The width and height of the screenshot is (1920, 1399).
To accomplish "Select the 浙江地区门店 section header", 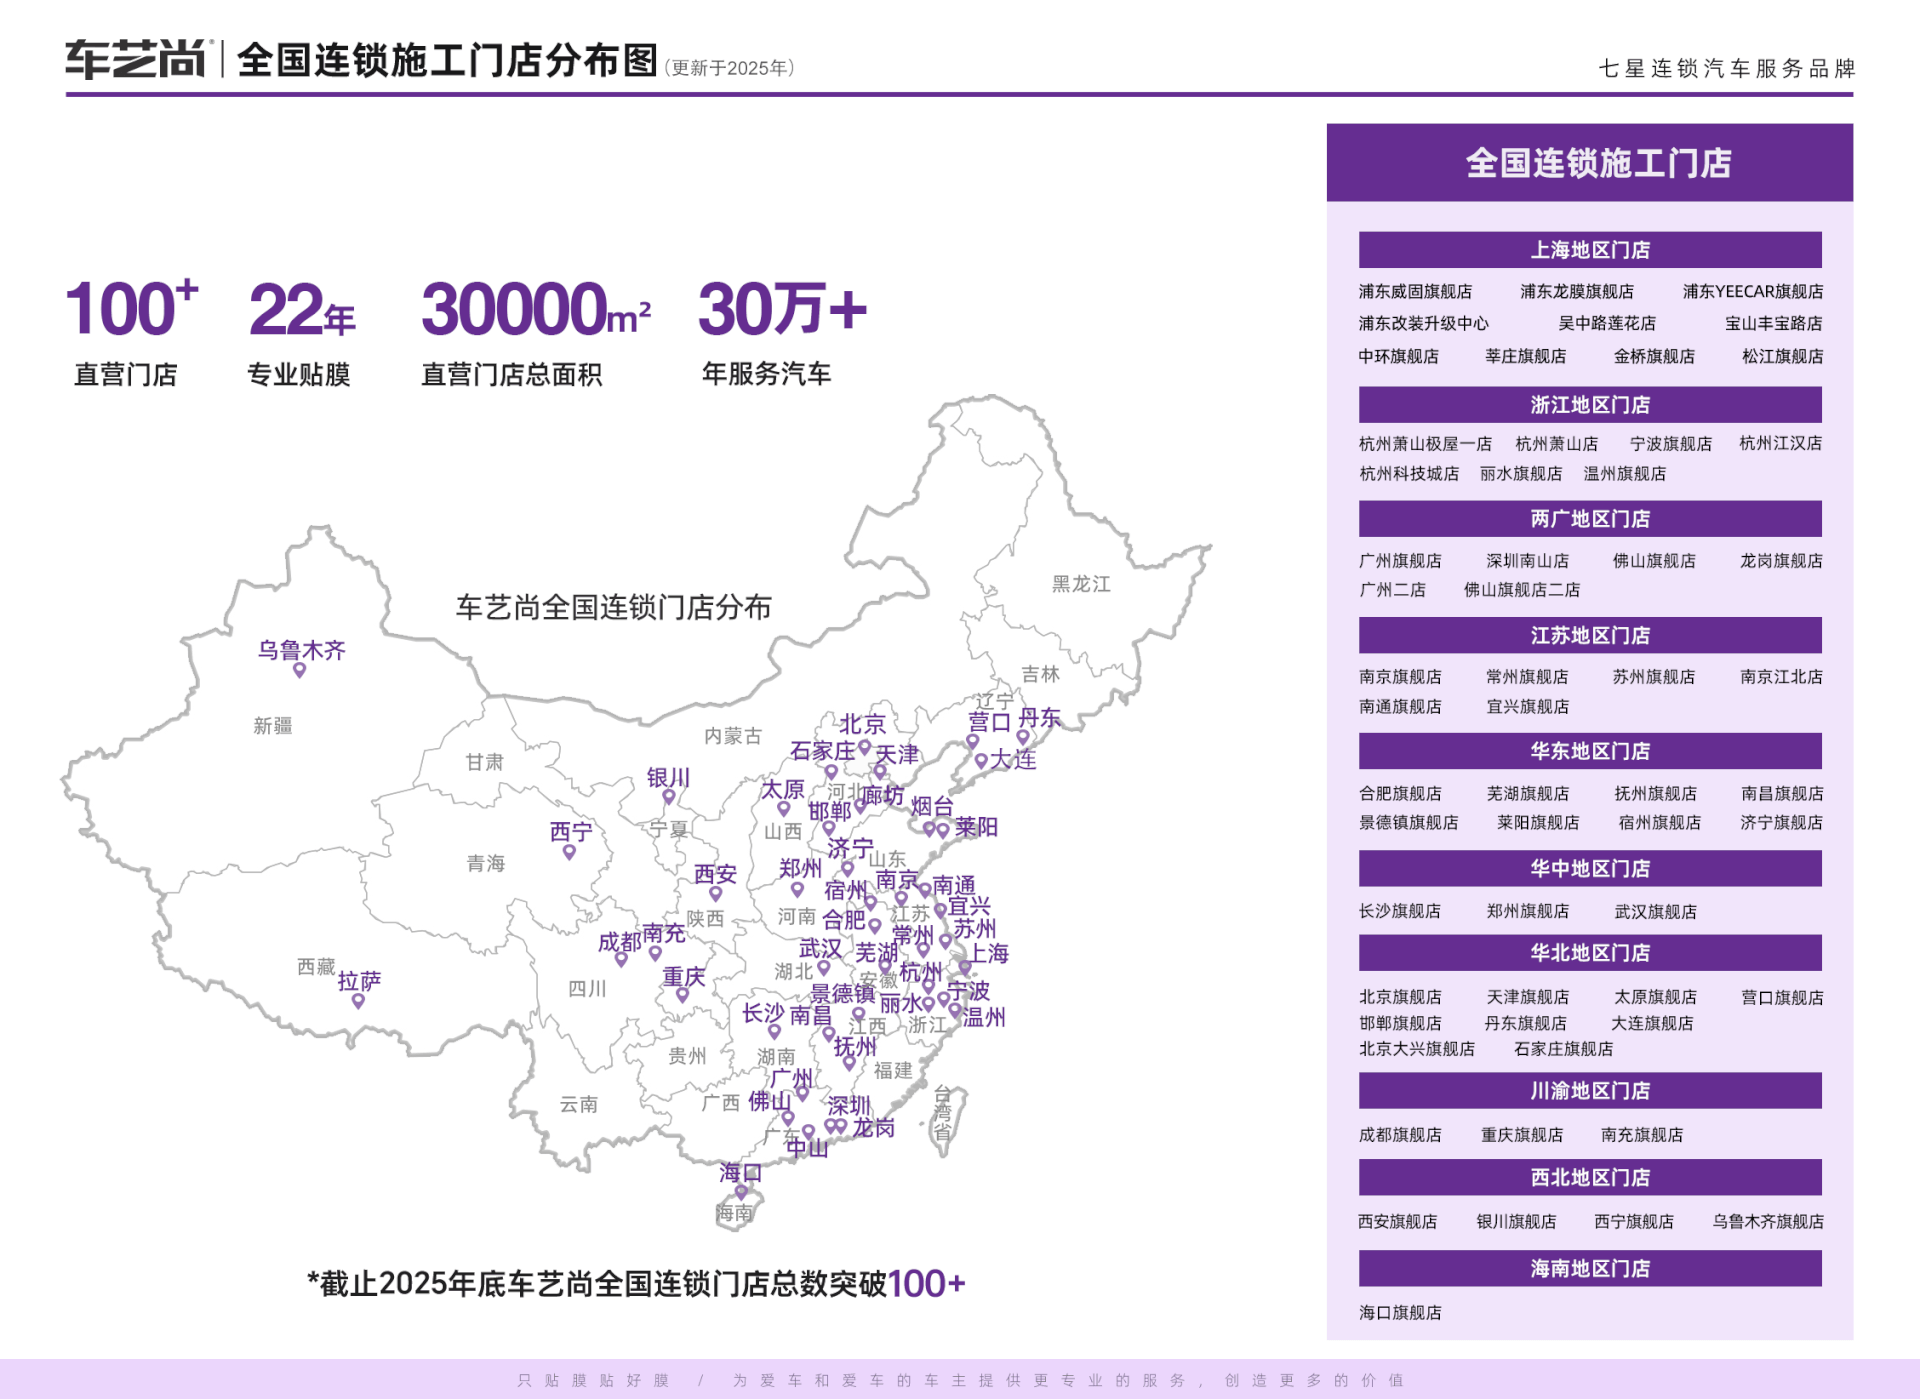I will pyautogui.click(x=1589, y=405).
